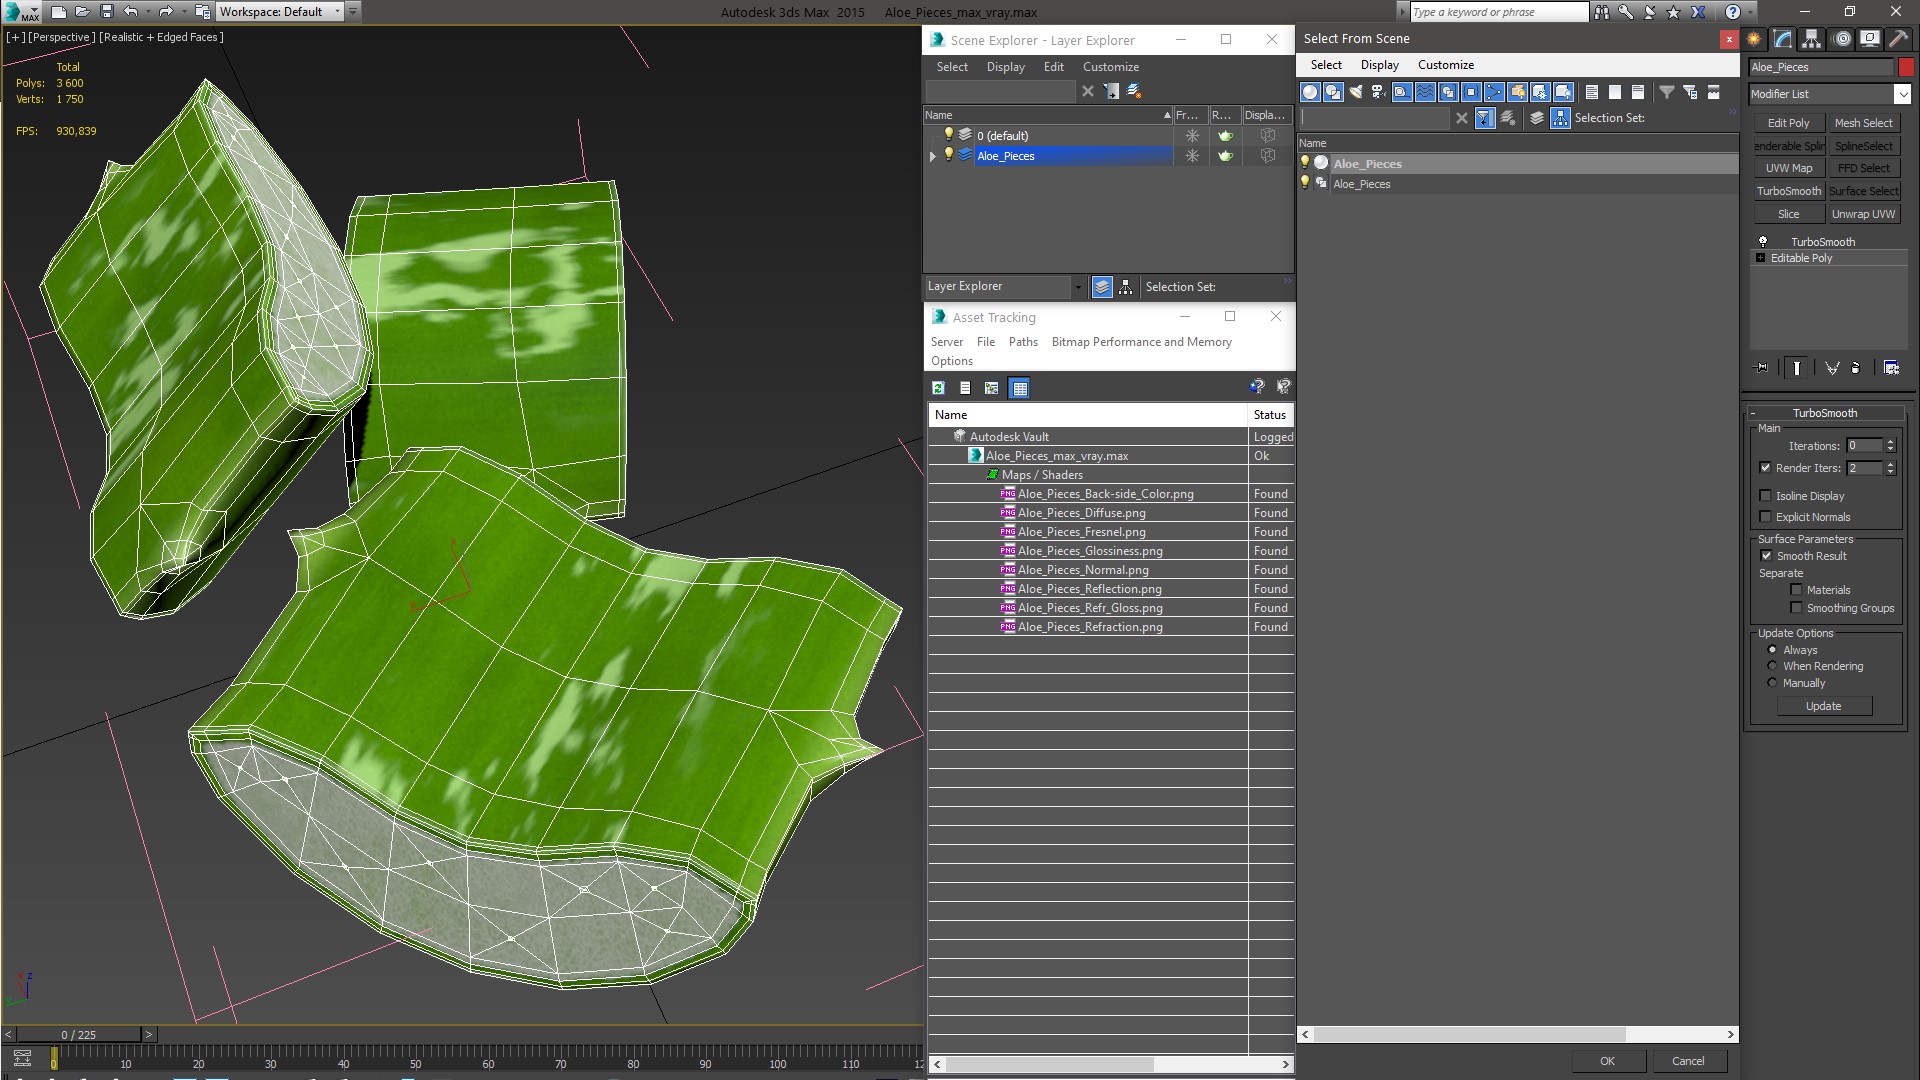Expand the Aloe_Pieces layer tree arrow
1920x1080 pixels.
[x=933, y=156]
